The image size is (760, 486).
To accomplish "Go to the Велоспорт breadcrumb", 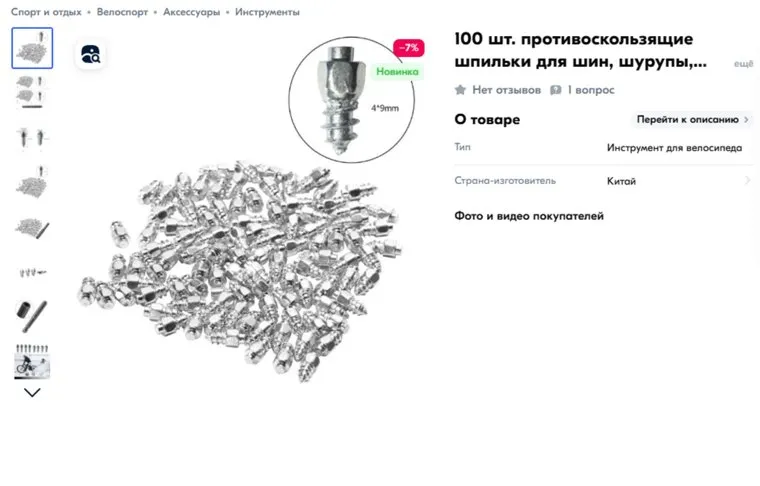I will point(122,12).
